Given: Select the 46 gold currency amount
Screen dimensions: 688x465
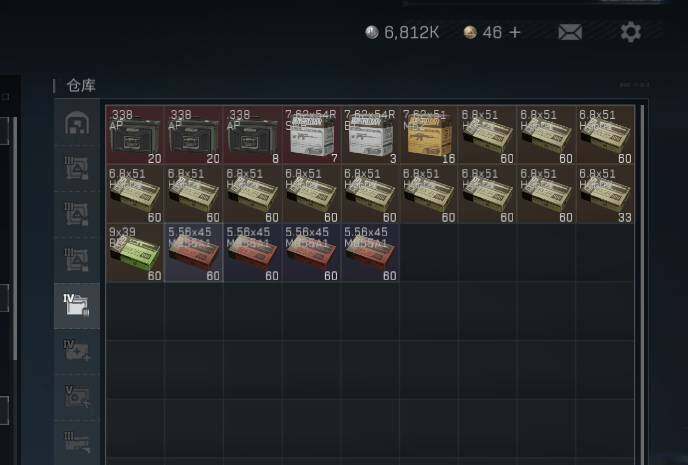Looking at the screenshot, I should point(492,32).
